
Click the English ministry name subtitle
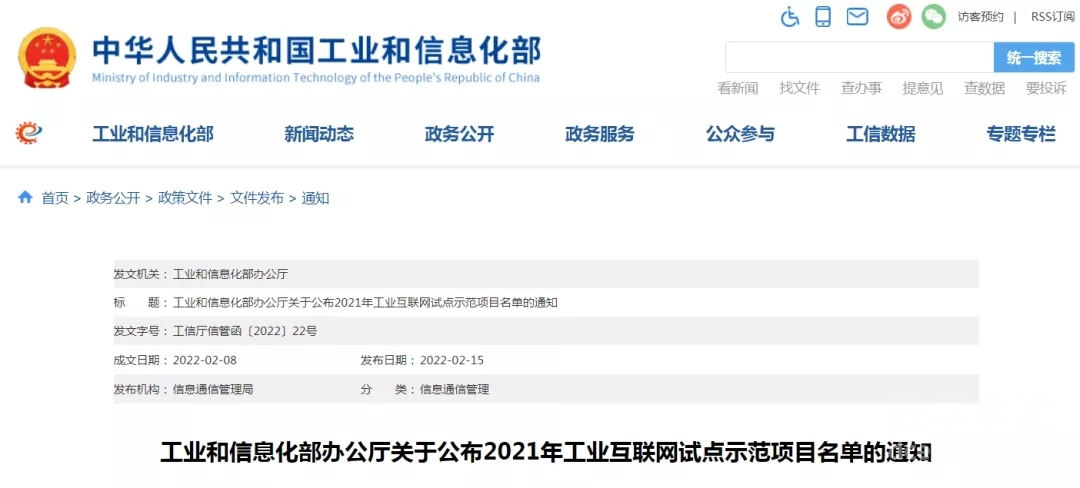[316, 78]
